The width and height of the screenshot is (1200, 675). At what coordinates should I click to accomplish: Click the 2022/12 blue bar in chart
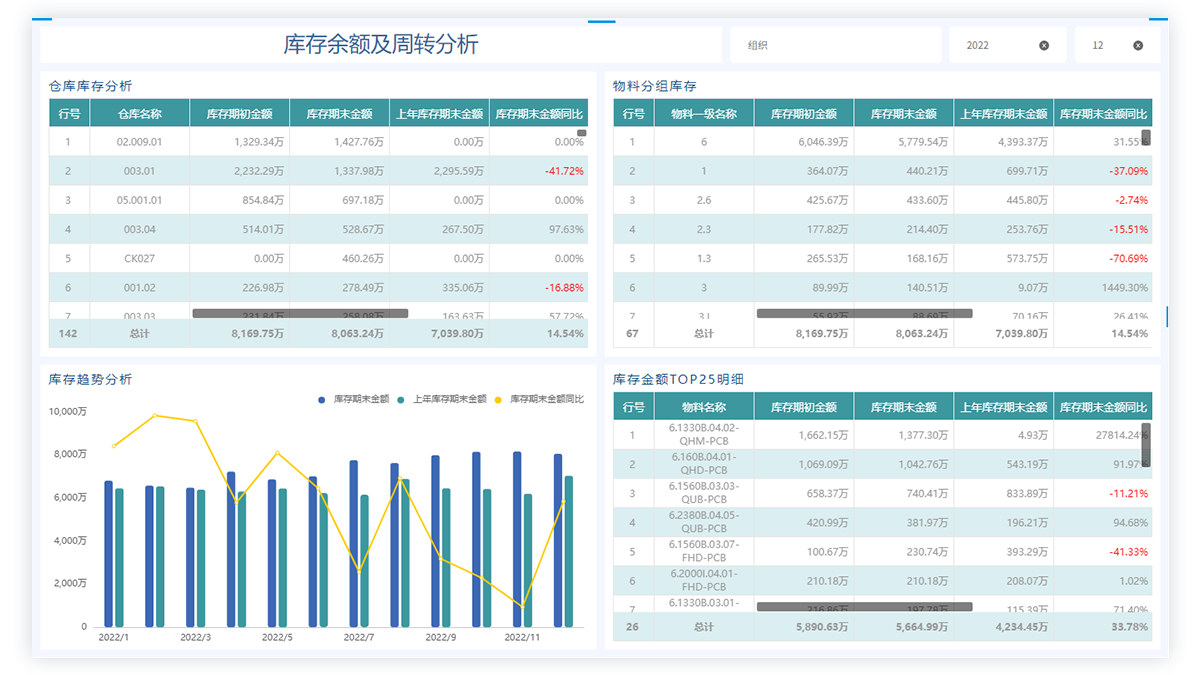558,540
